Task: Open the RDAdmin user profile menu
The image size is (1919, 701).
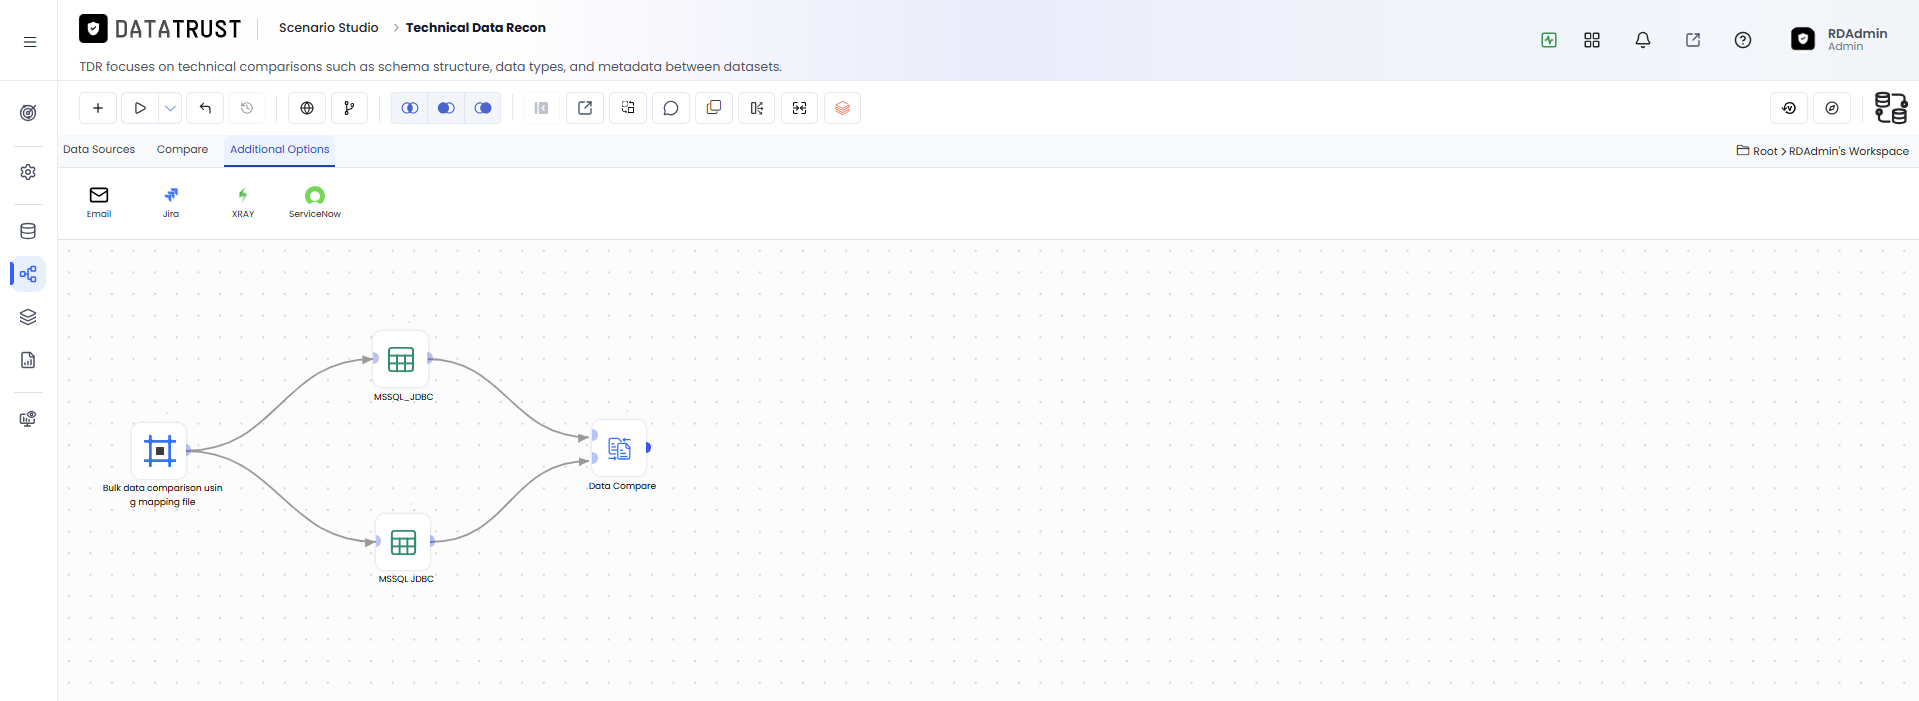Action: point(1840,39)
